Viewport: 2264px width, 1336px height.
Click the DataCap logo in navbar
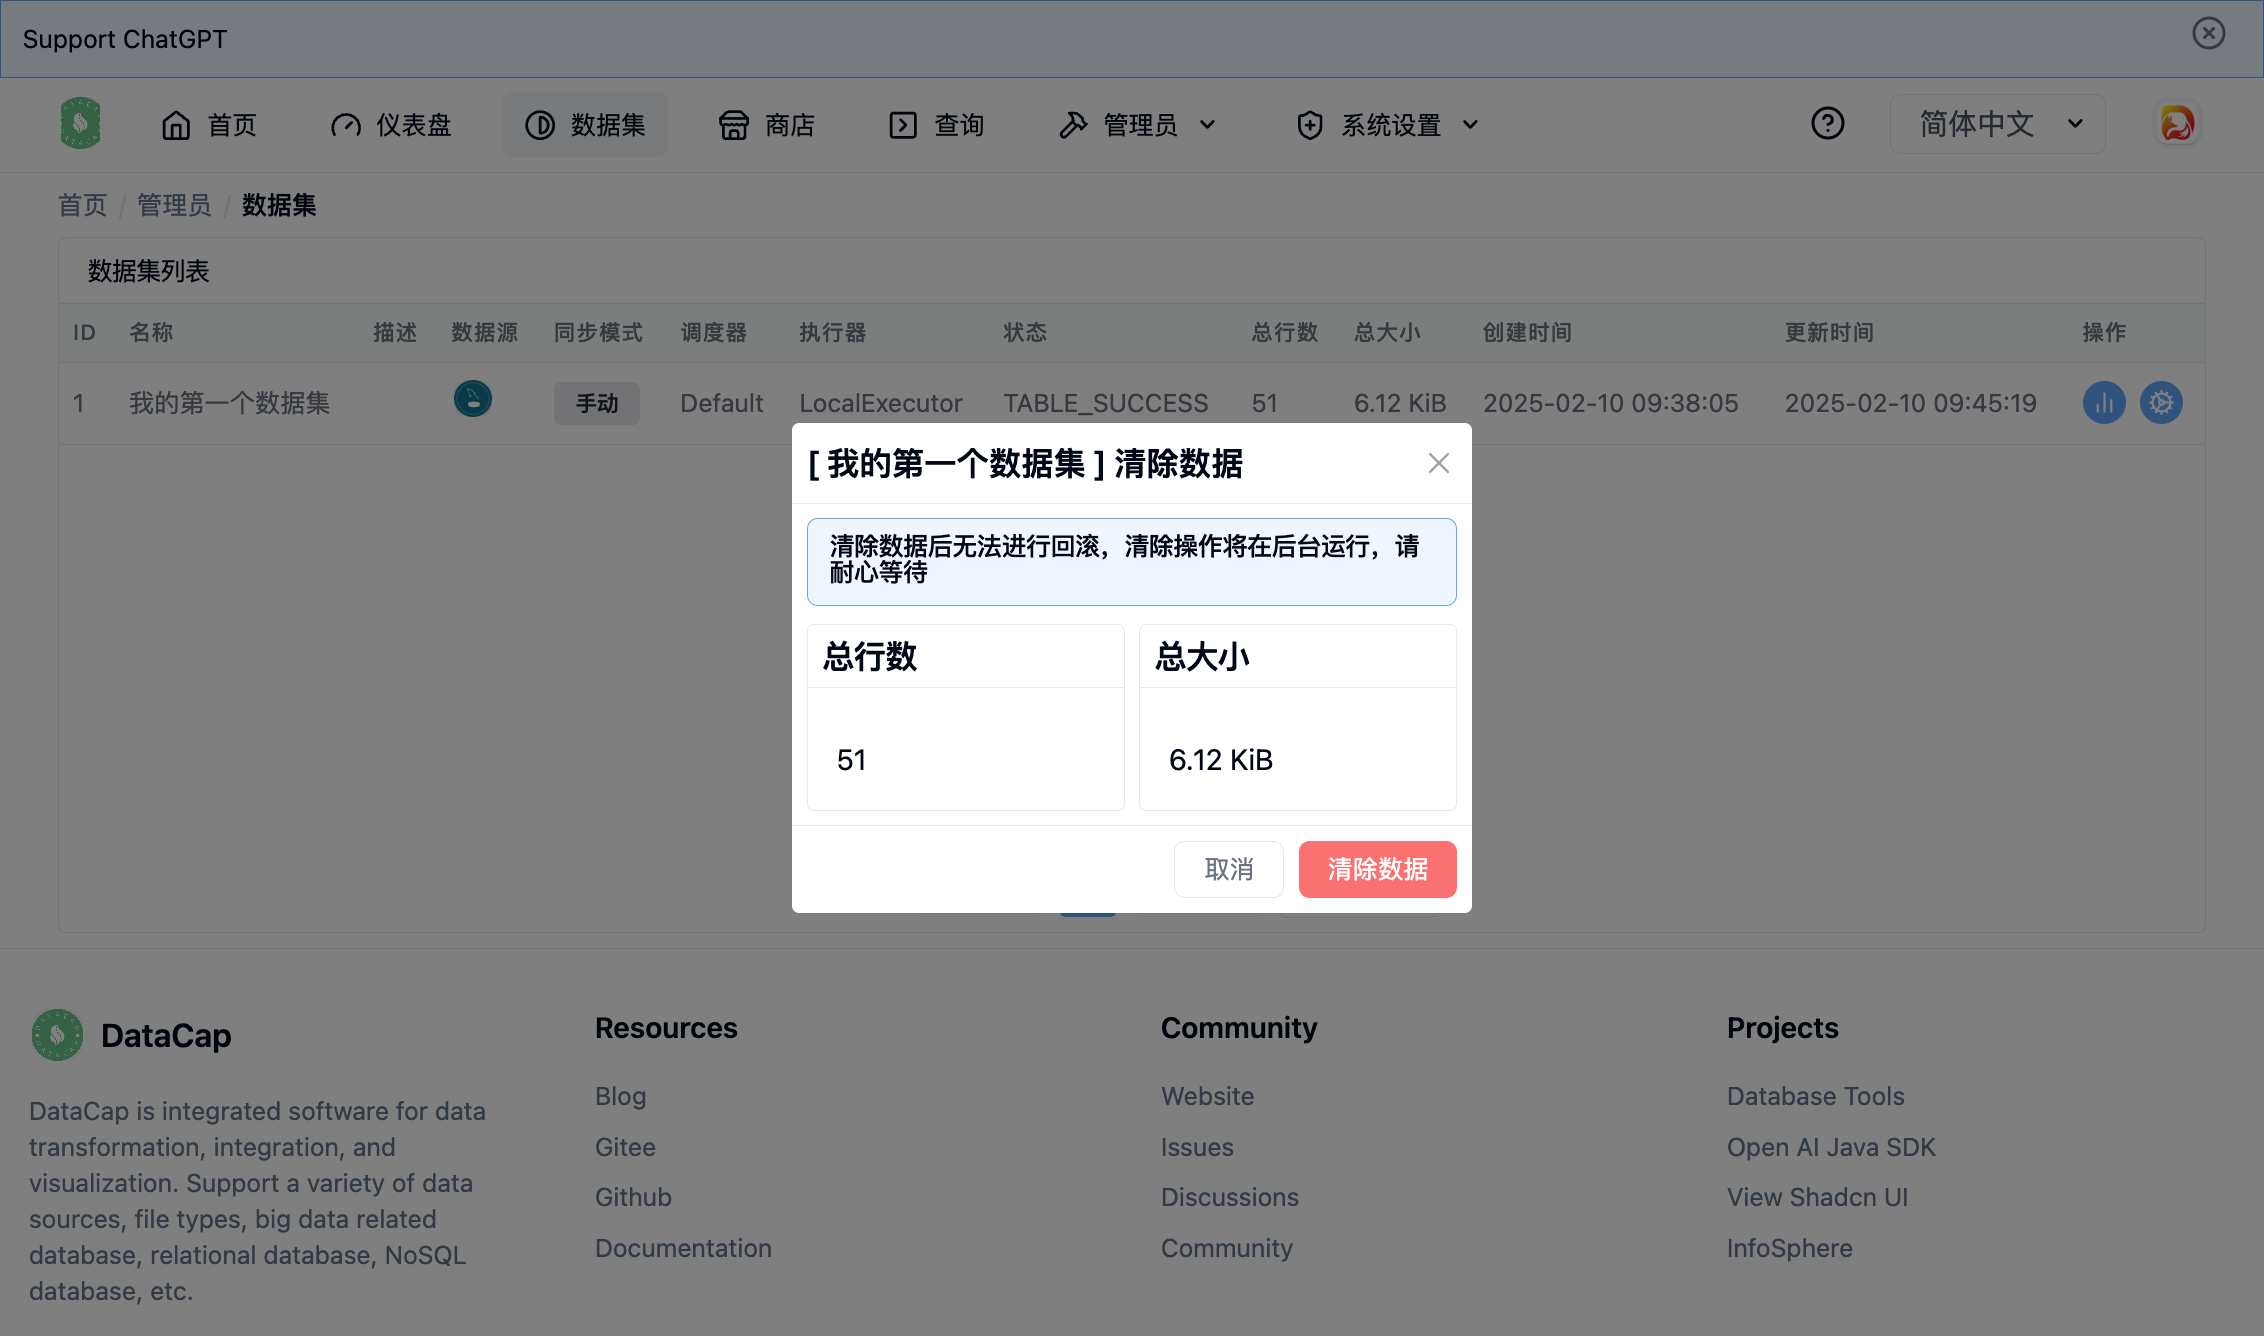point(80,124)
